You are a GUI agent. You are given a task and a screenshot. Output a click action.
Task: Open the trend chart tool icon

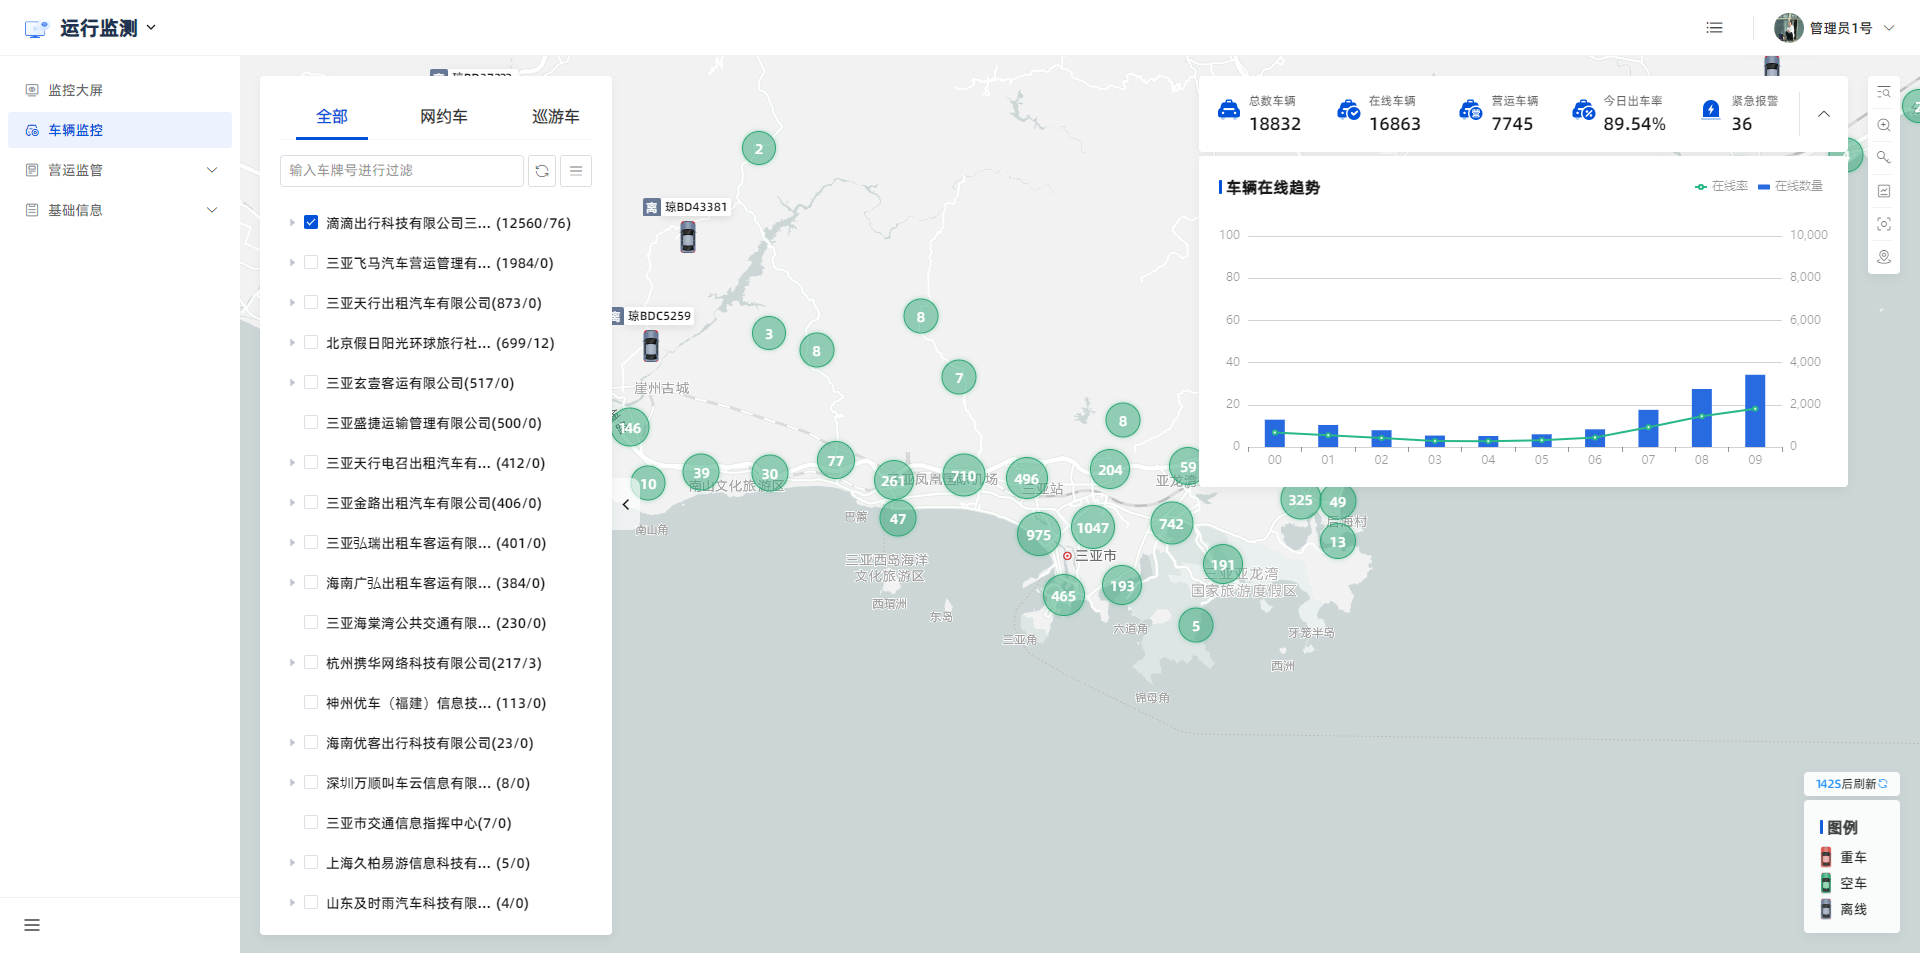tap(1883, 191)
